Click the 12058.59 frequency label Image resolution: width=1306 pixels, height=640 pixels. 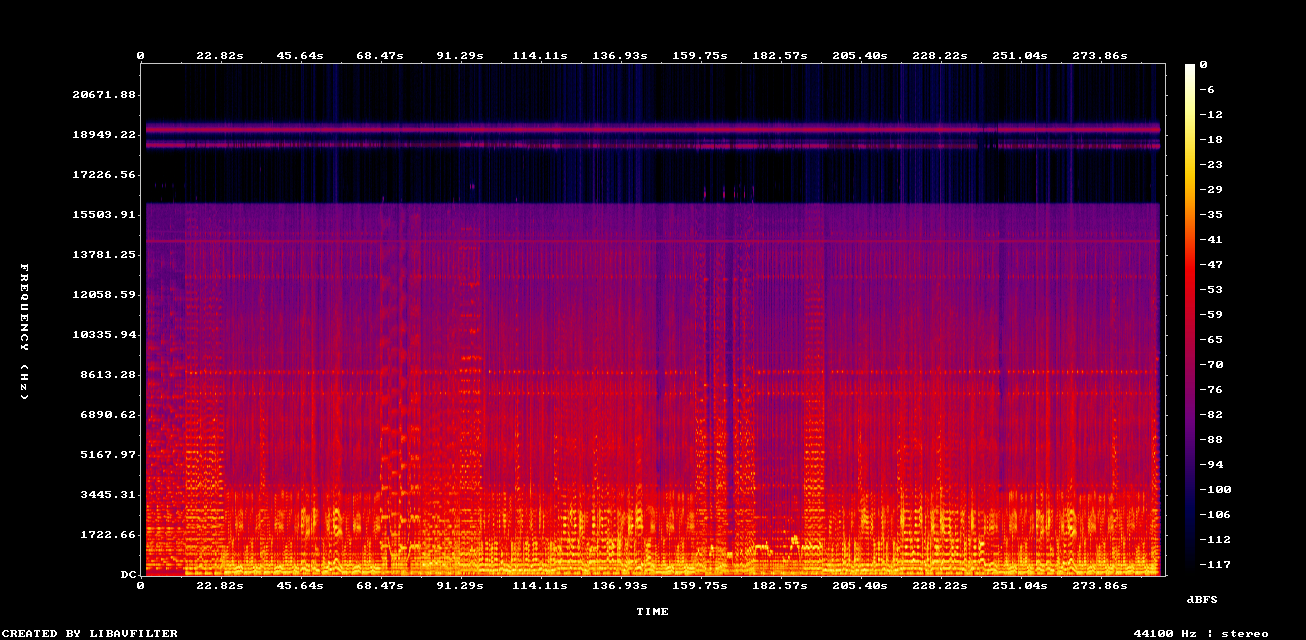coord(105,295)
